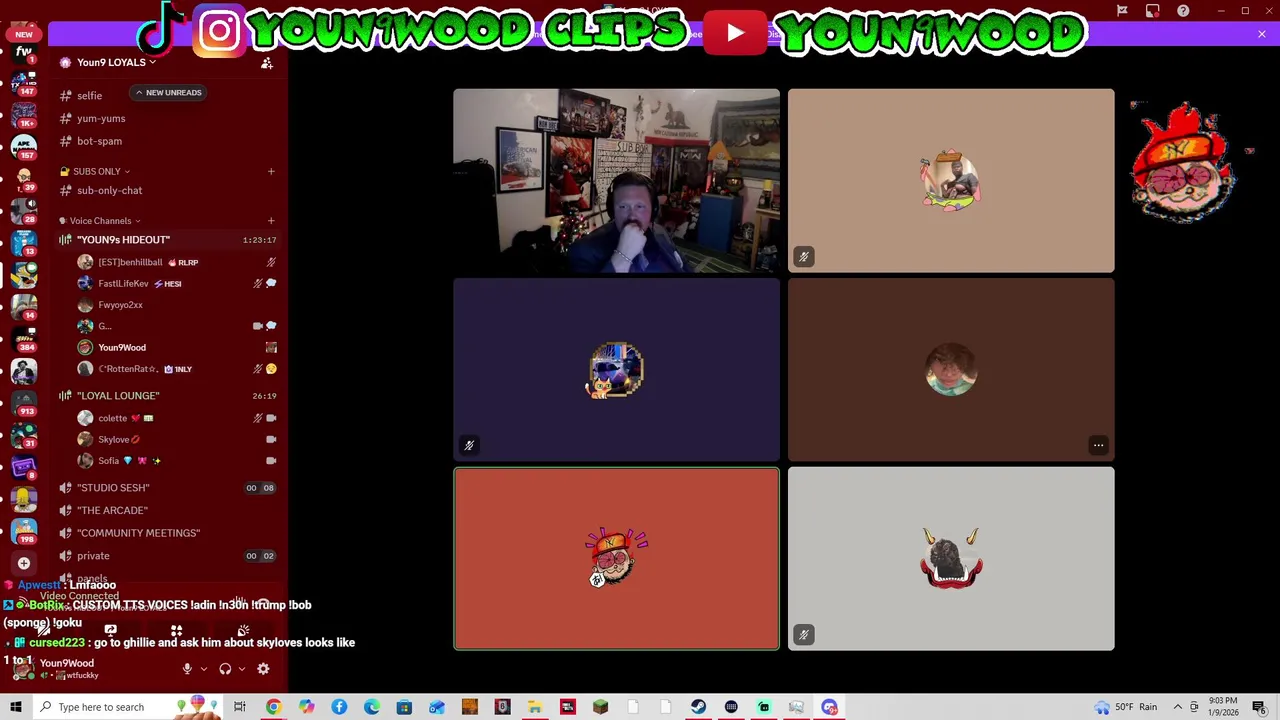Open the activities button in voice controls

(x=177, y=630)
